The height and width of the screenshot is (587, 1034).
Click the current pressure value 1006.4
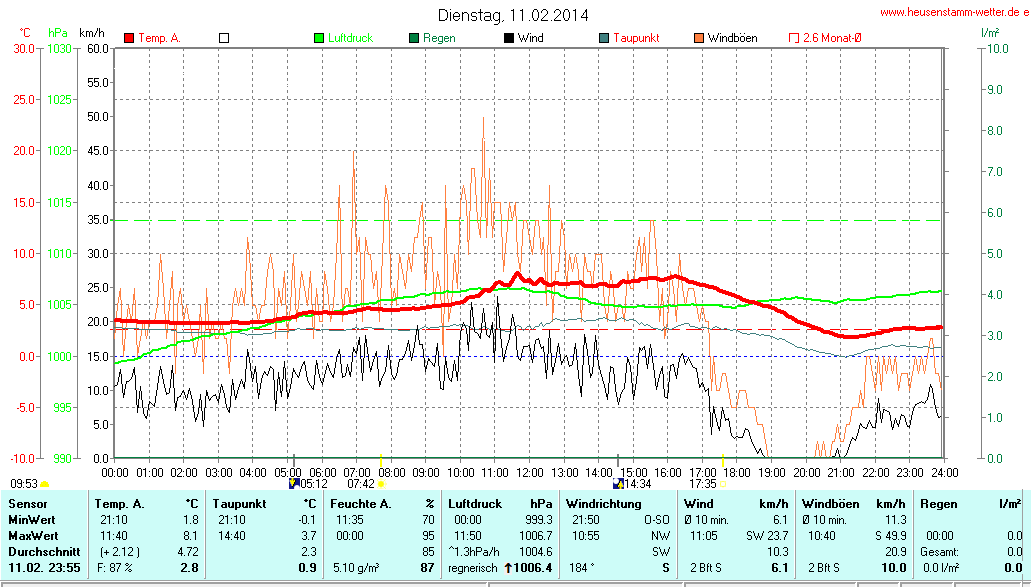point(533,568)
